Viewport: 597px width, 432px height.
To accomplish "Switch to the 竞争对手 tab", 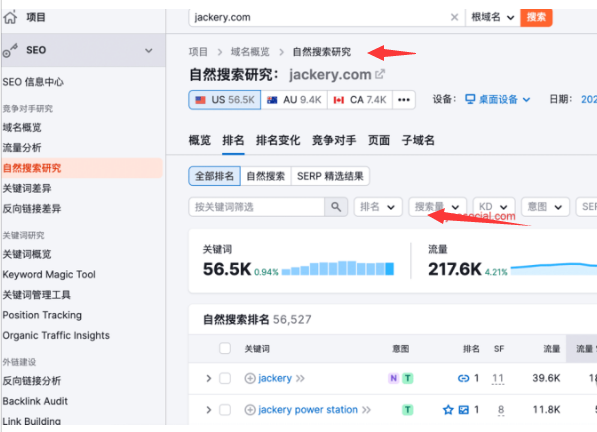I will [x=334, y=140].
